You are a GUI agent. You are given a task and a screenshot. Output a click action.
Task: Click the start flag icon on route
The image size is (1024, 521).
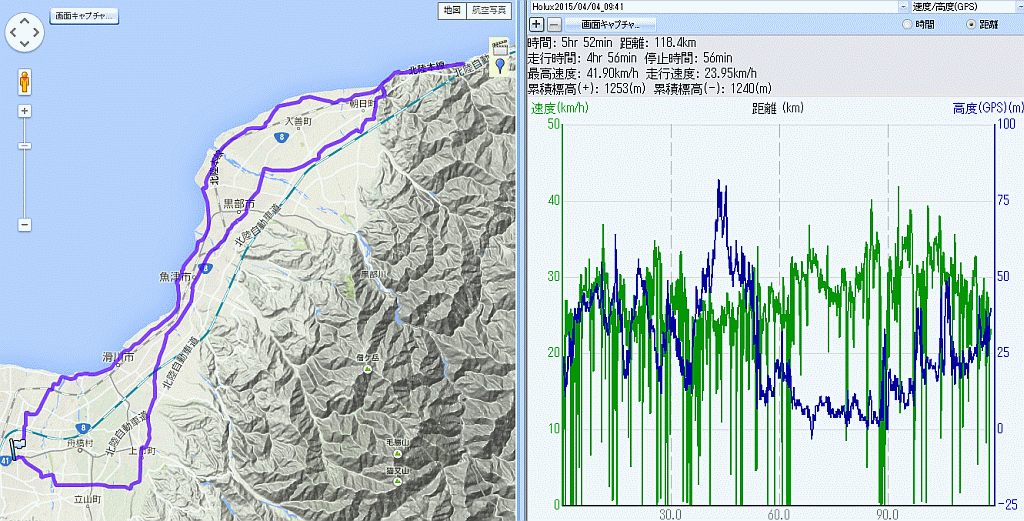18,447
